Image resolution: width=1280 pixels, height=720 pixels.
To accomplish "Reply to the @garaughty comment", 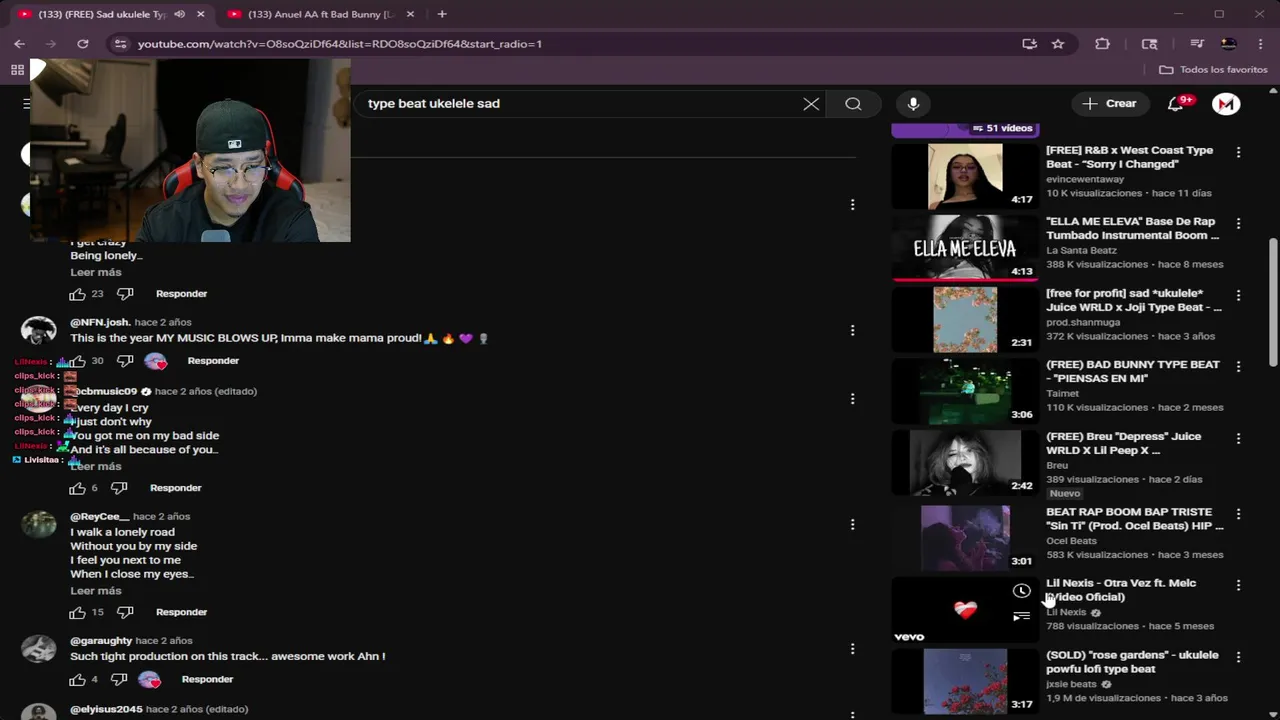I will point(207,679).
